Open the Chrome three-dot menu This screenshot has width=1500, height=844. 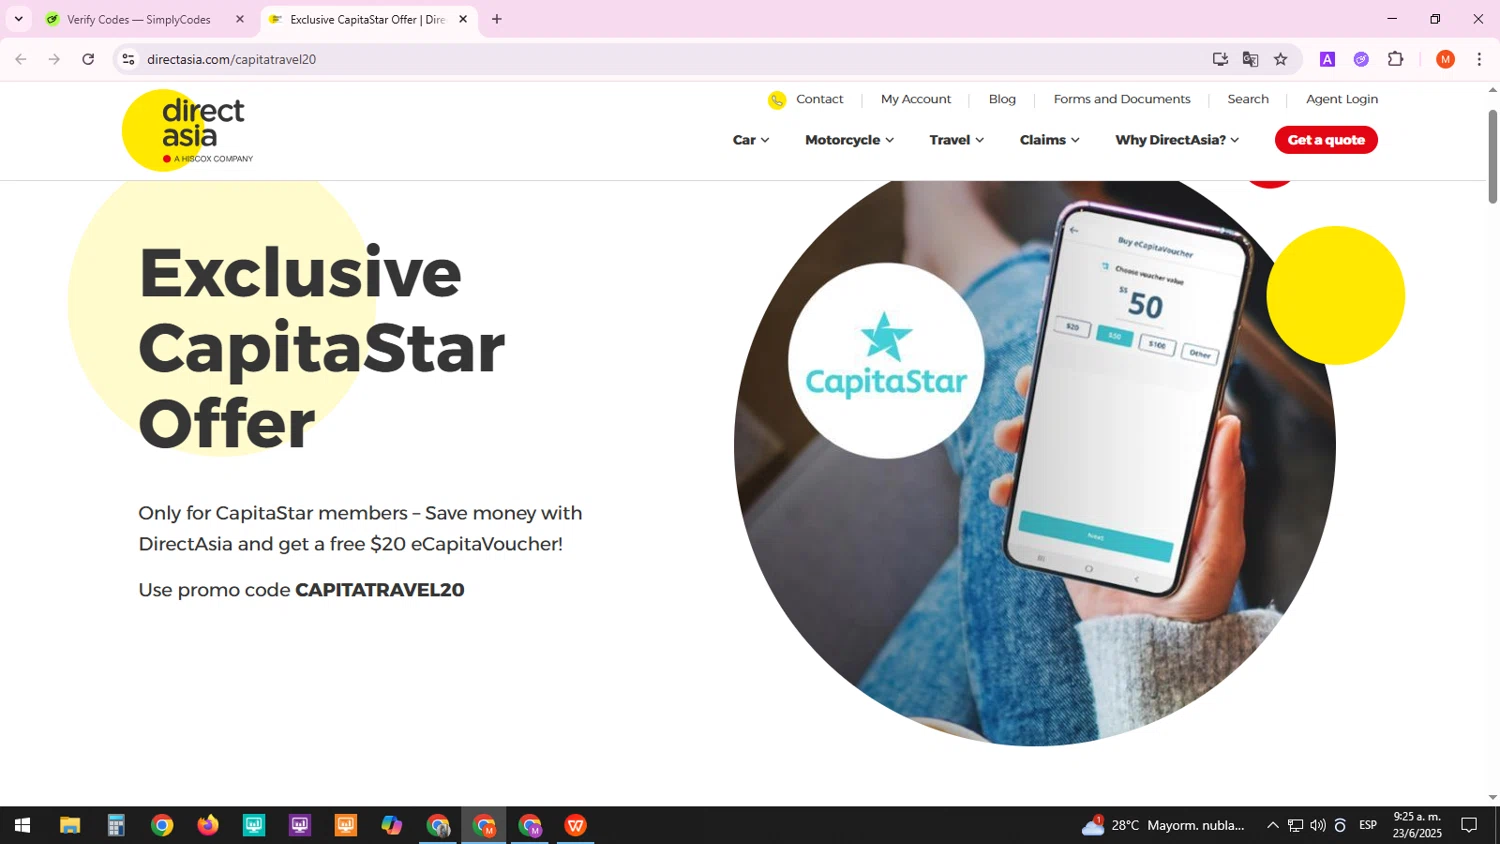(1479, 59)
